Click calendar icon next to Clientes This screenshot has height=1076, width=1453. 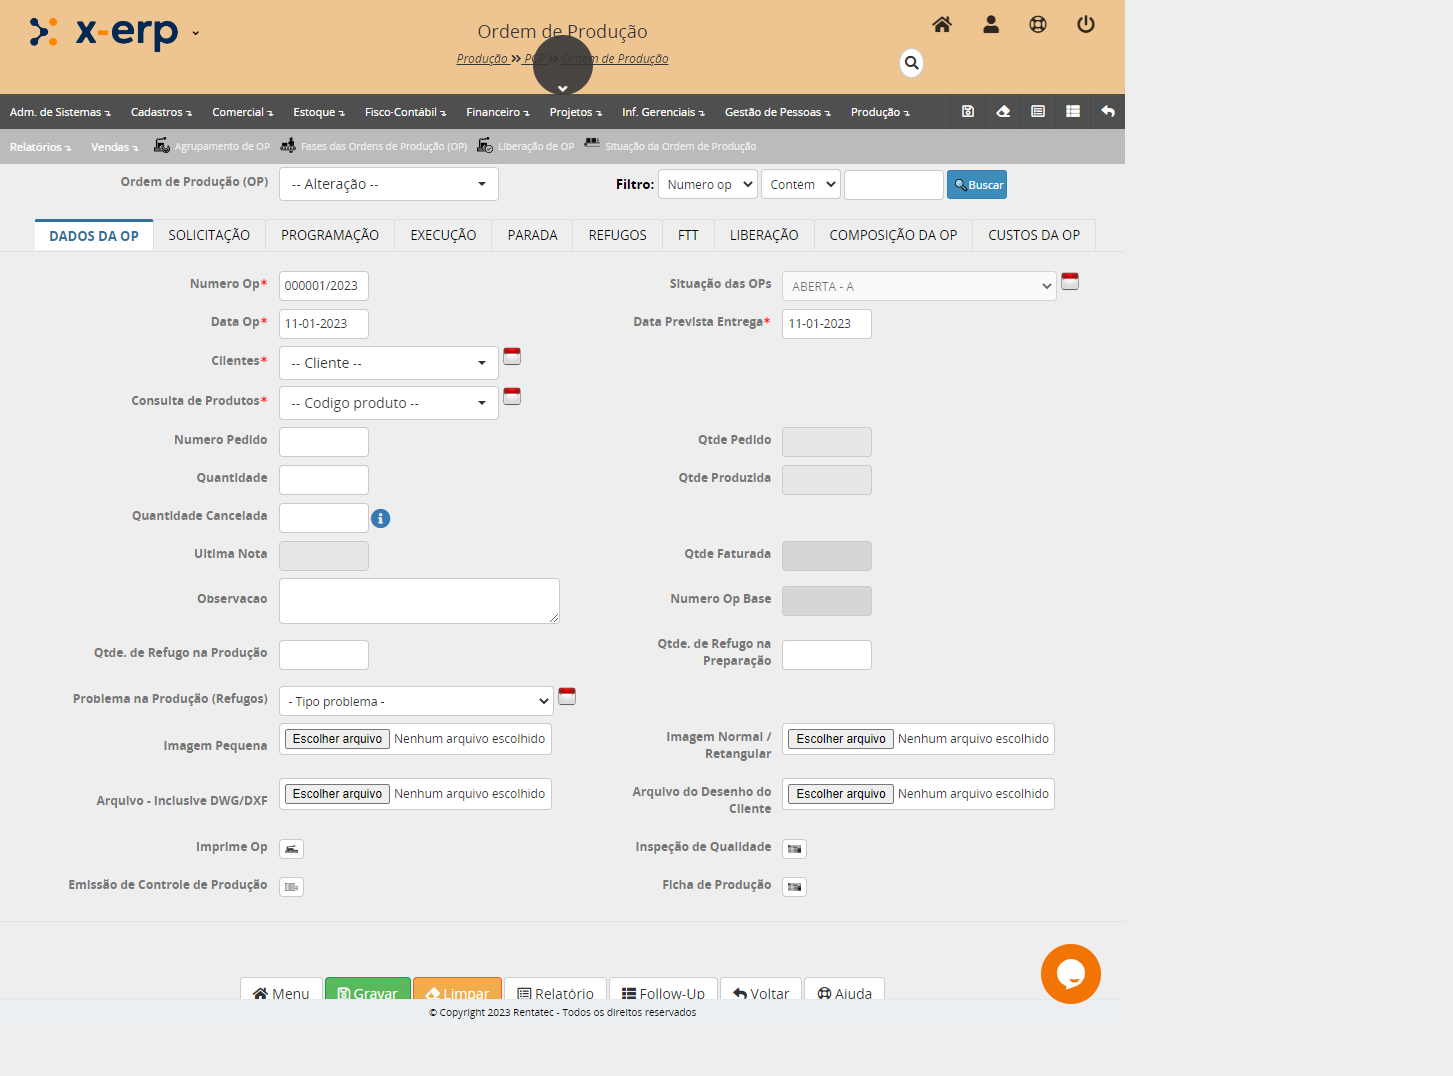click(x=512, y=357)
